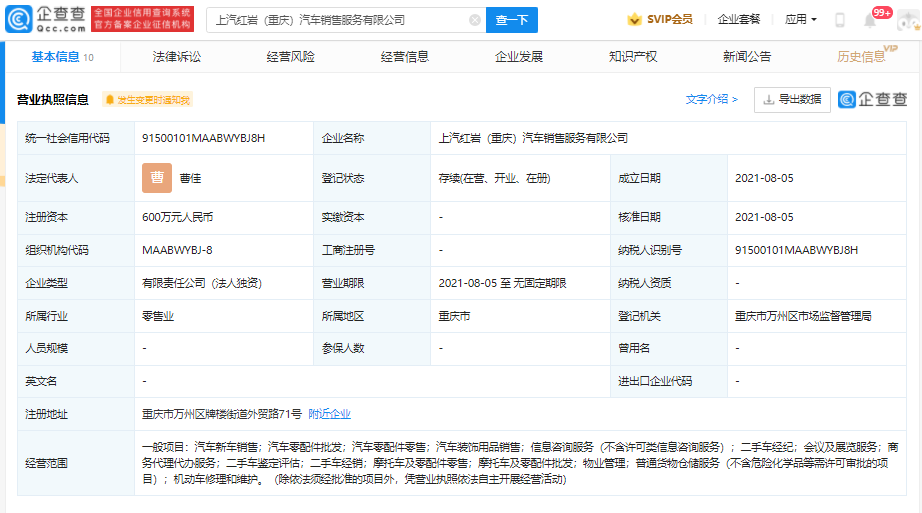Click the 企查查 logo beside export button
The height and width of the screenshot is (513, 922).
point(873,99)
